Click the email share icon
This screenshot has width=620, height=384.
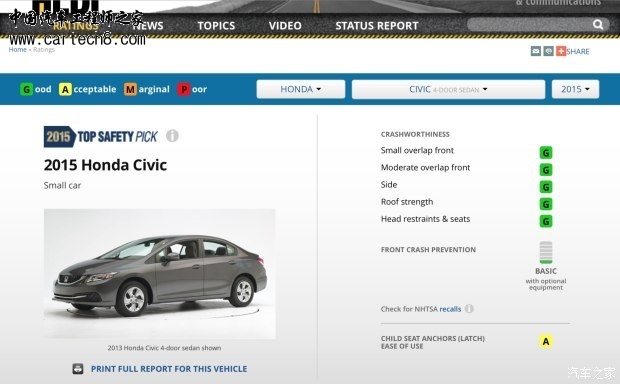pos(536,51)
